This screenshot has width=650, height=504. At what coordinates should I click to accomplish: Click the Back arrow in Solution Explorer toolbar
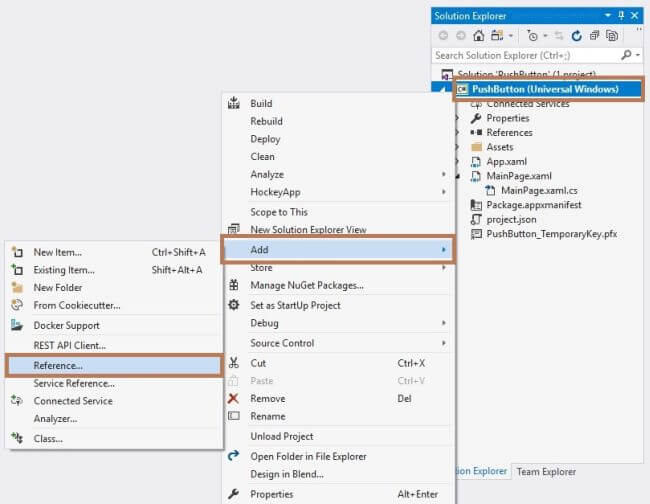coord(443,35)
